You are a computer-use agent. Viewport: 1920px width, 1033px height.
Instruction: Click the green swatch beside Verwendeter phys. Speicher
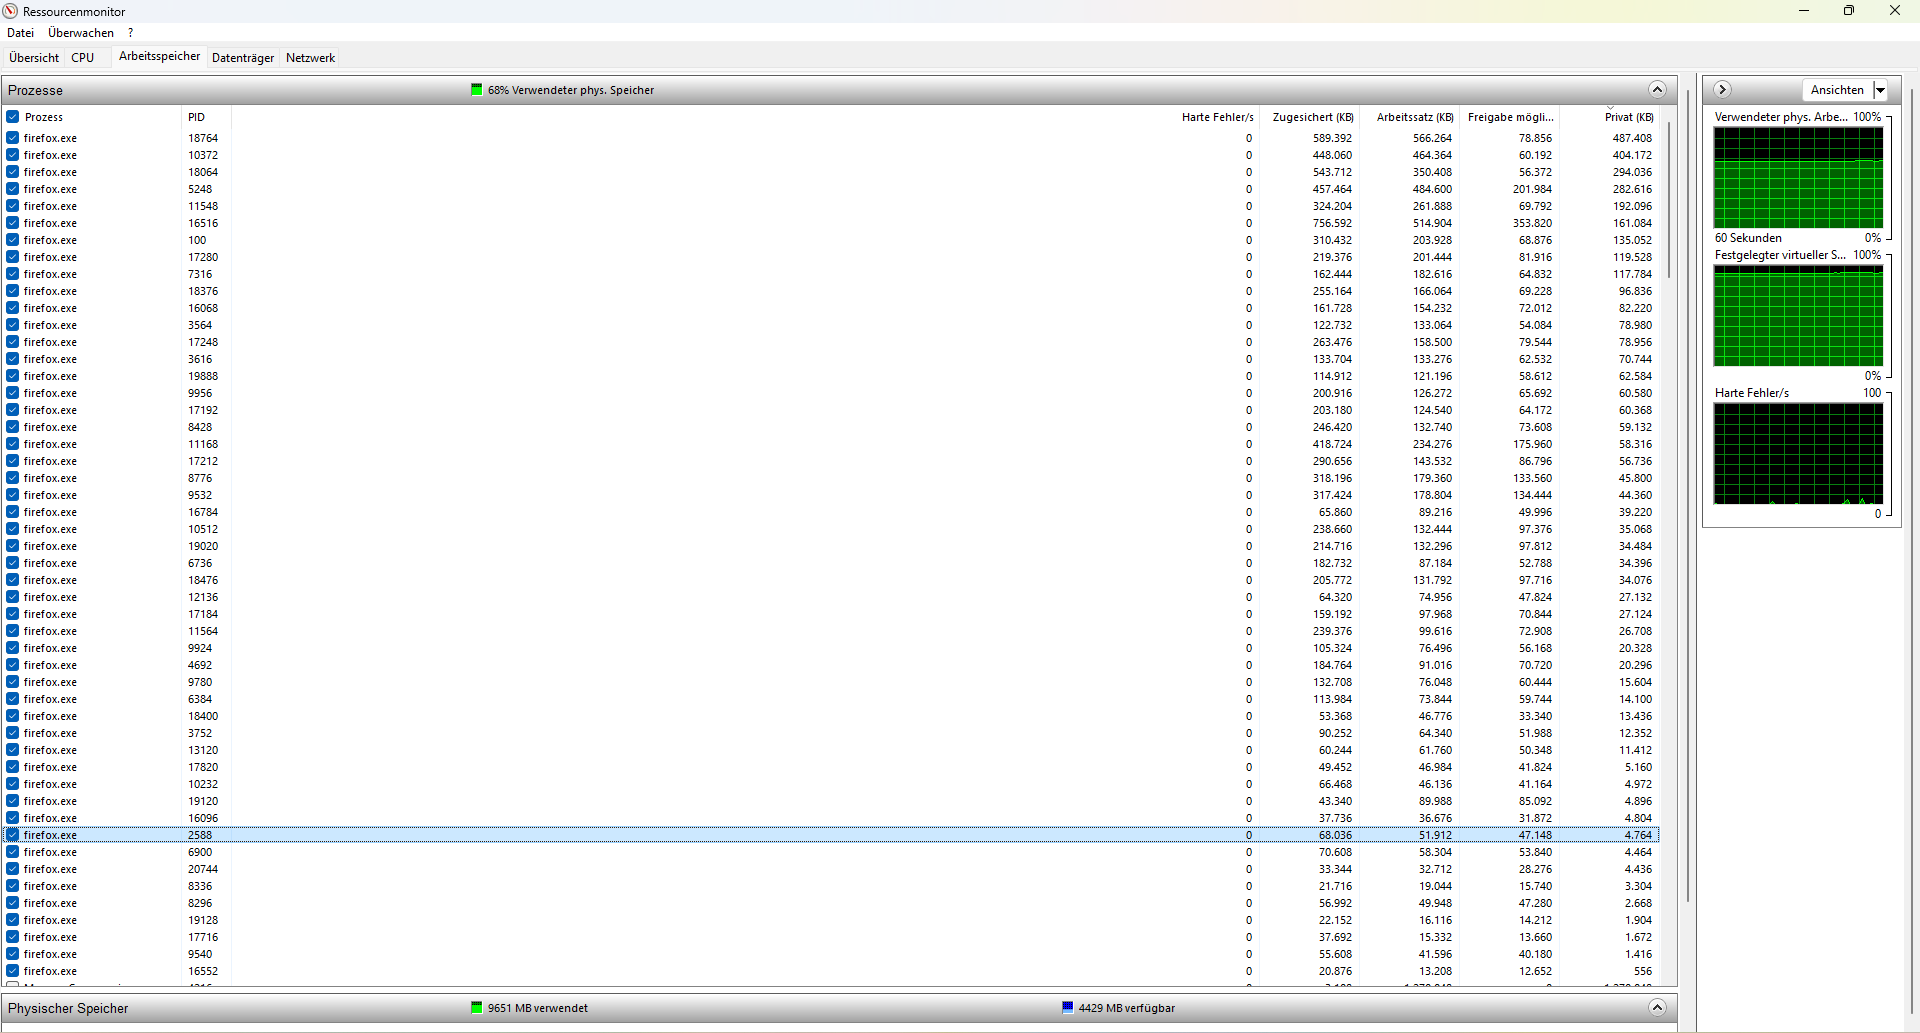pos(477,90)
